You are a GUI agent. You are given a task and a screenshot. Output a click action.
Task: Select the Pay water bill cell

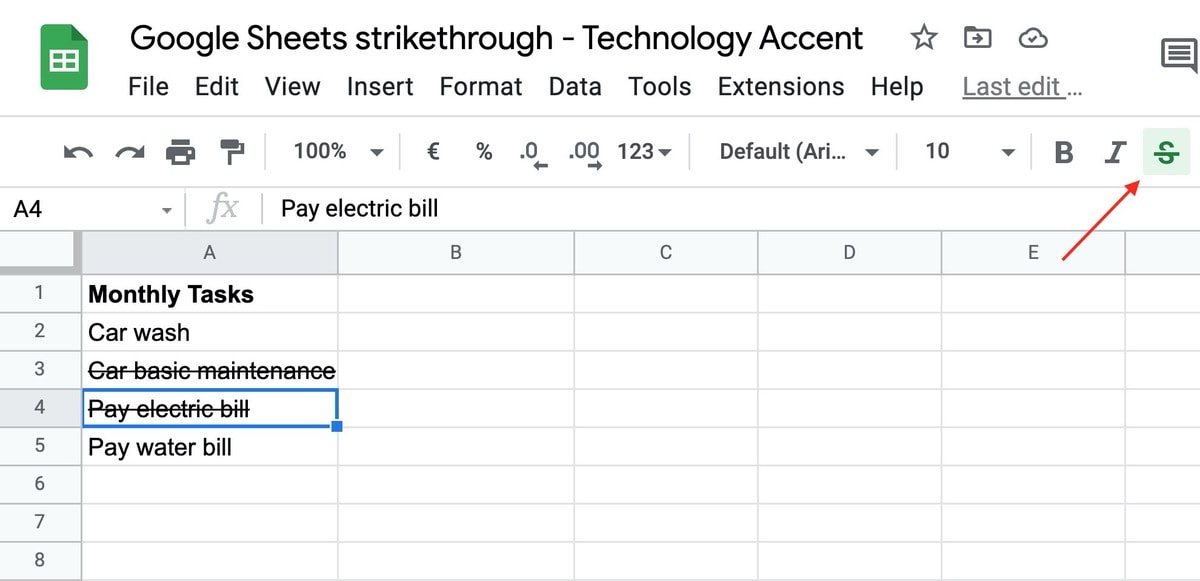click(x=210, y=446)
